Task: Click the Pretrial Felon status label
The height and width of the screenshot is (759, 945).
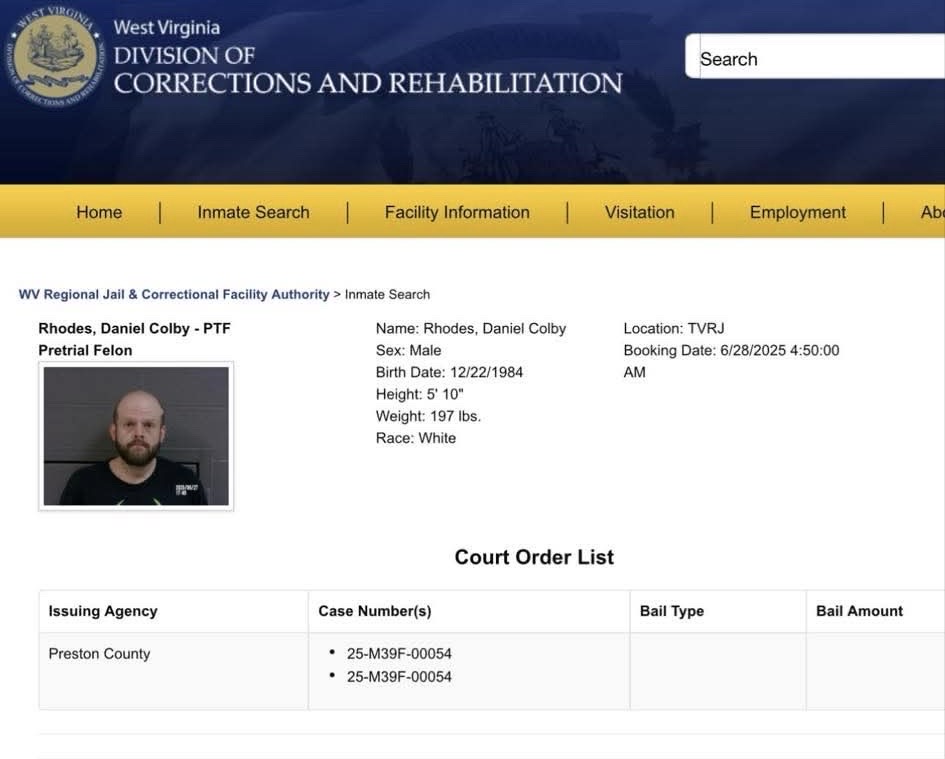Action: tap(85, 350)
